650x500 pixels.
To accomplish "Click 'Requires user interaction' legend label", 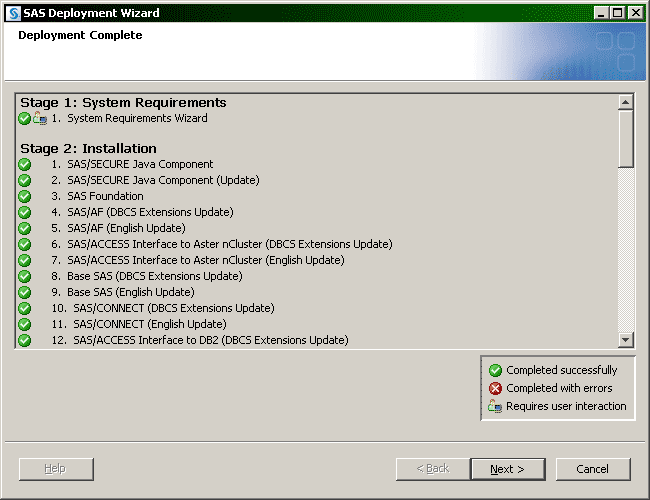I will click(x=566, y=406).
